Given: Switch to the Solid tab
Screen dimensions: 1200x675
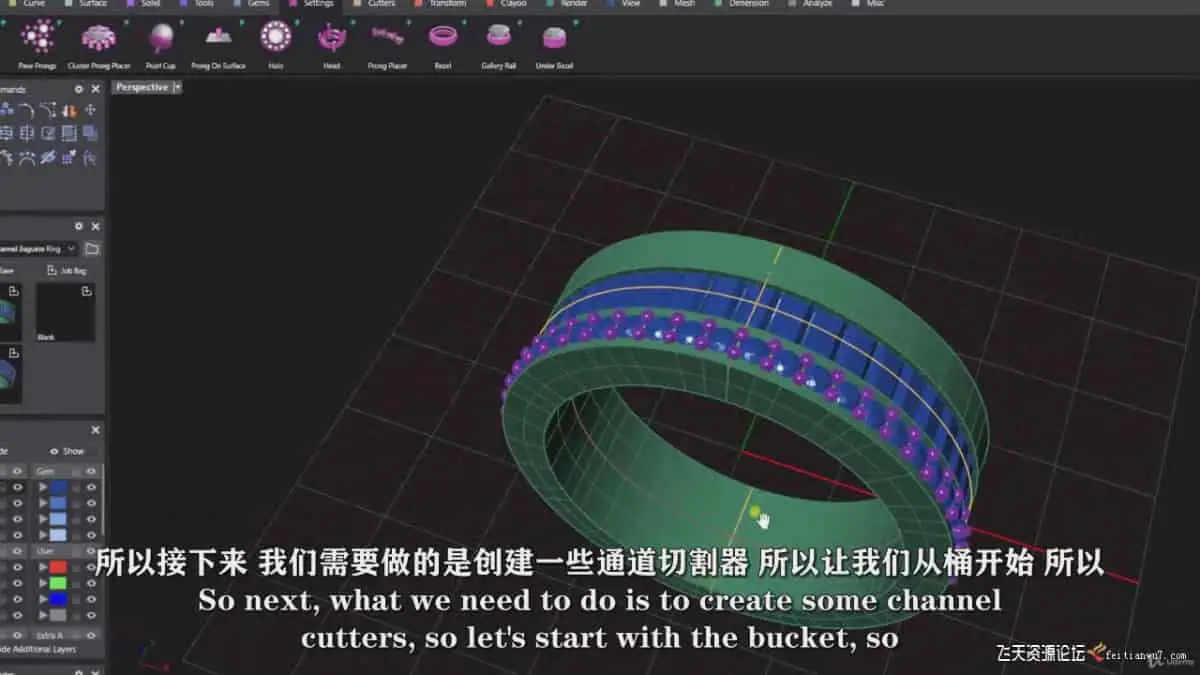Looking at the screenshot, I should tap(146, 4).
